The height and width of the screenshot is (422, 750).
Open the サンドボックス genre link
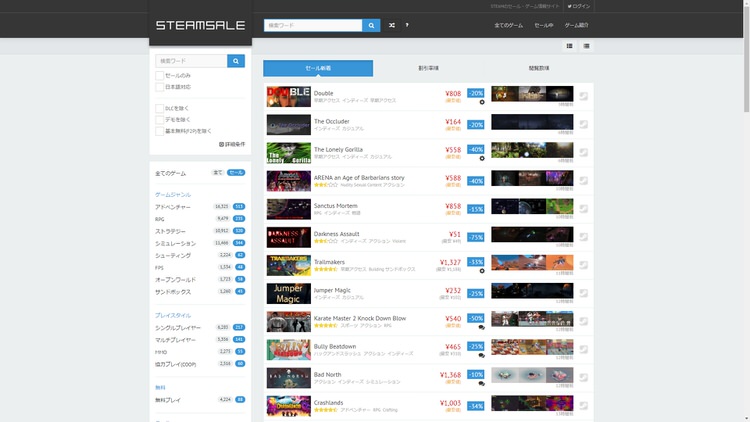[x=173, y=292]
